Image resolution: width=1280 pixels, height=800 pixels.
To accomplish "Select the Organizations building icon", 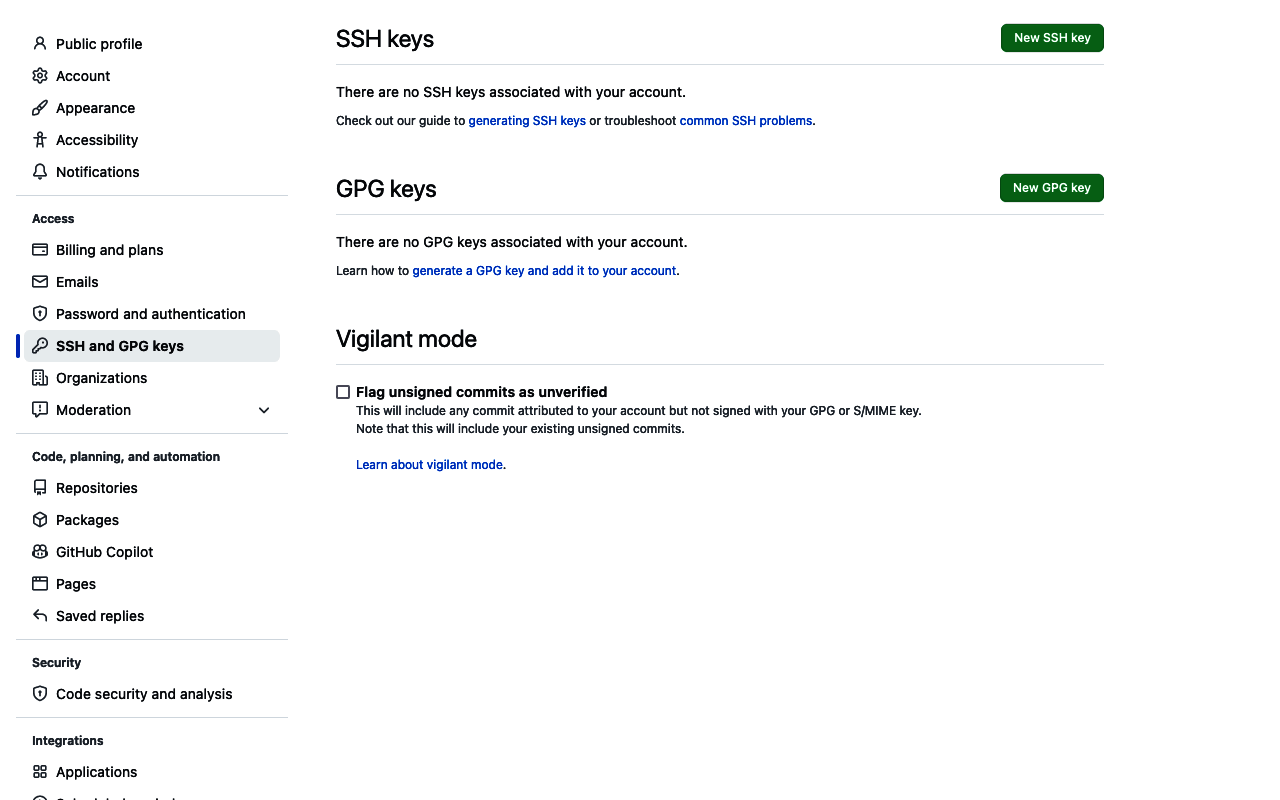I will pyautogui.click(x=39, y=377).
